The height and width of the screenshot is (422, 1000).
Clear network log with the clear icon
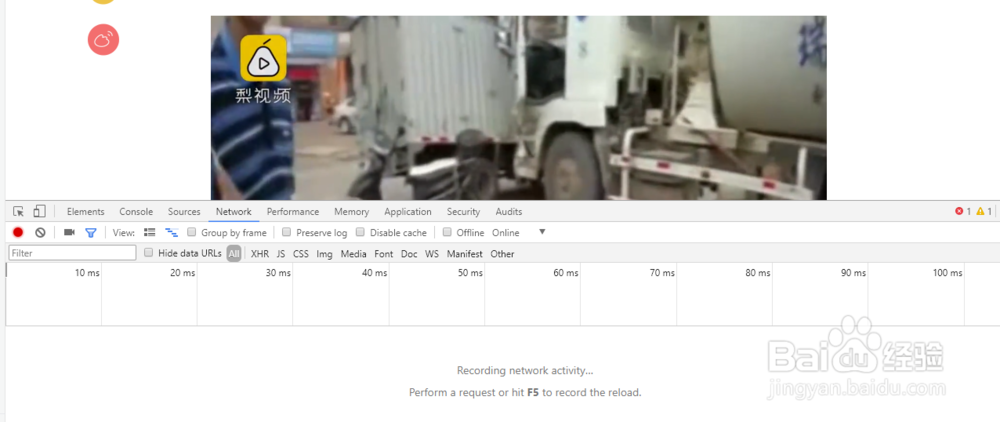40,233
